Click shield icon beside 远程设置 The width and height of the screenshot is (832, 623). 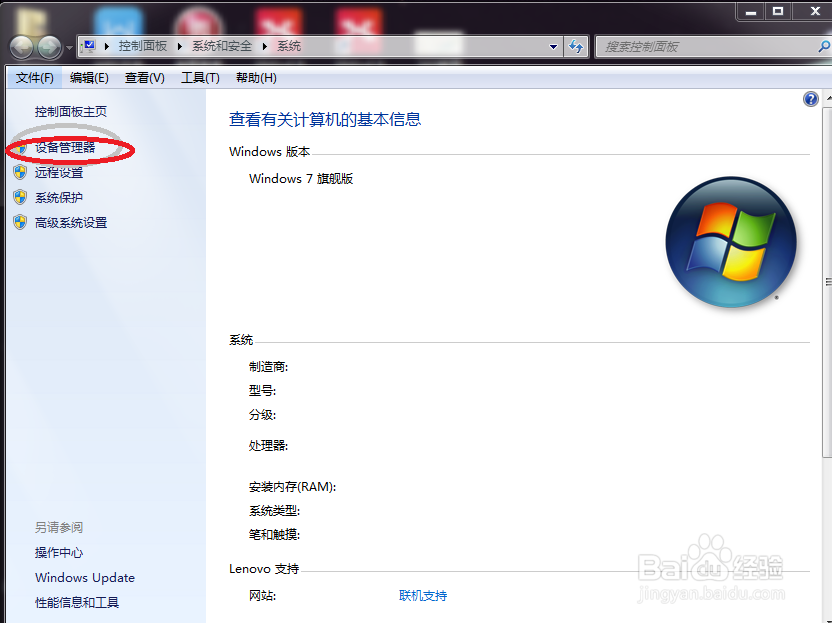point(20,172)
